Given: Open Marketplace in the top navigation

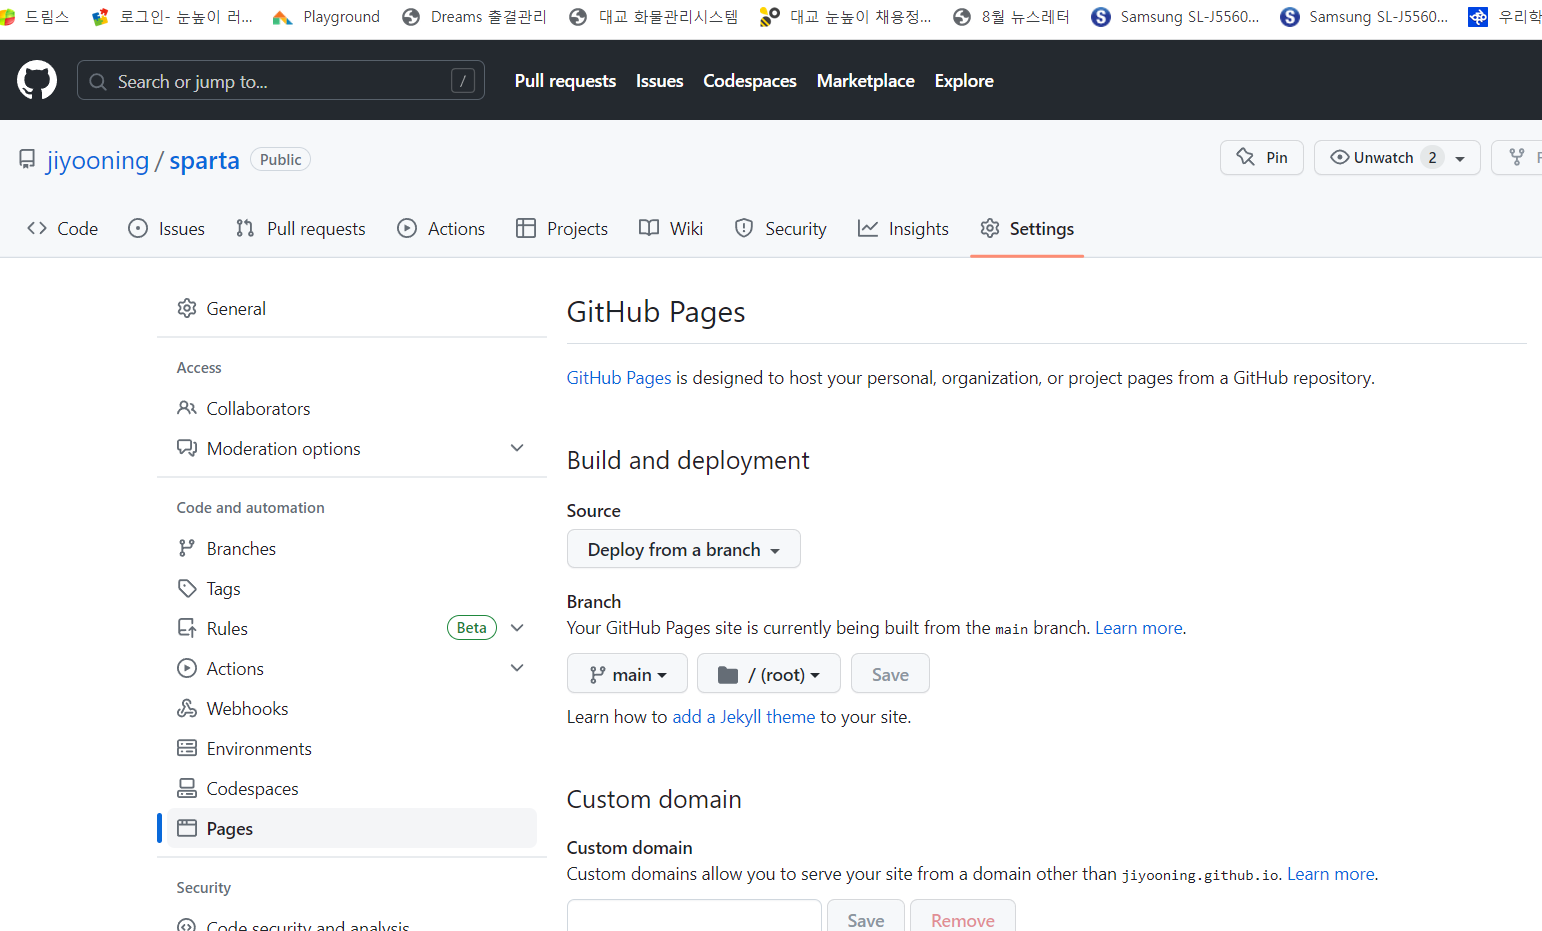Looking at the screenshot, I should [x=866, y=81].
